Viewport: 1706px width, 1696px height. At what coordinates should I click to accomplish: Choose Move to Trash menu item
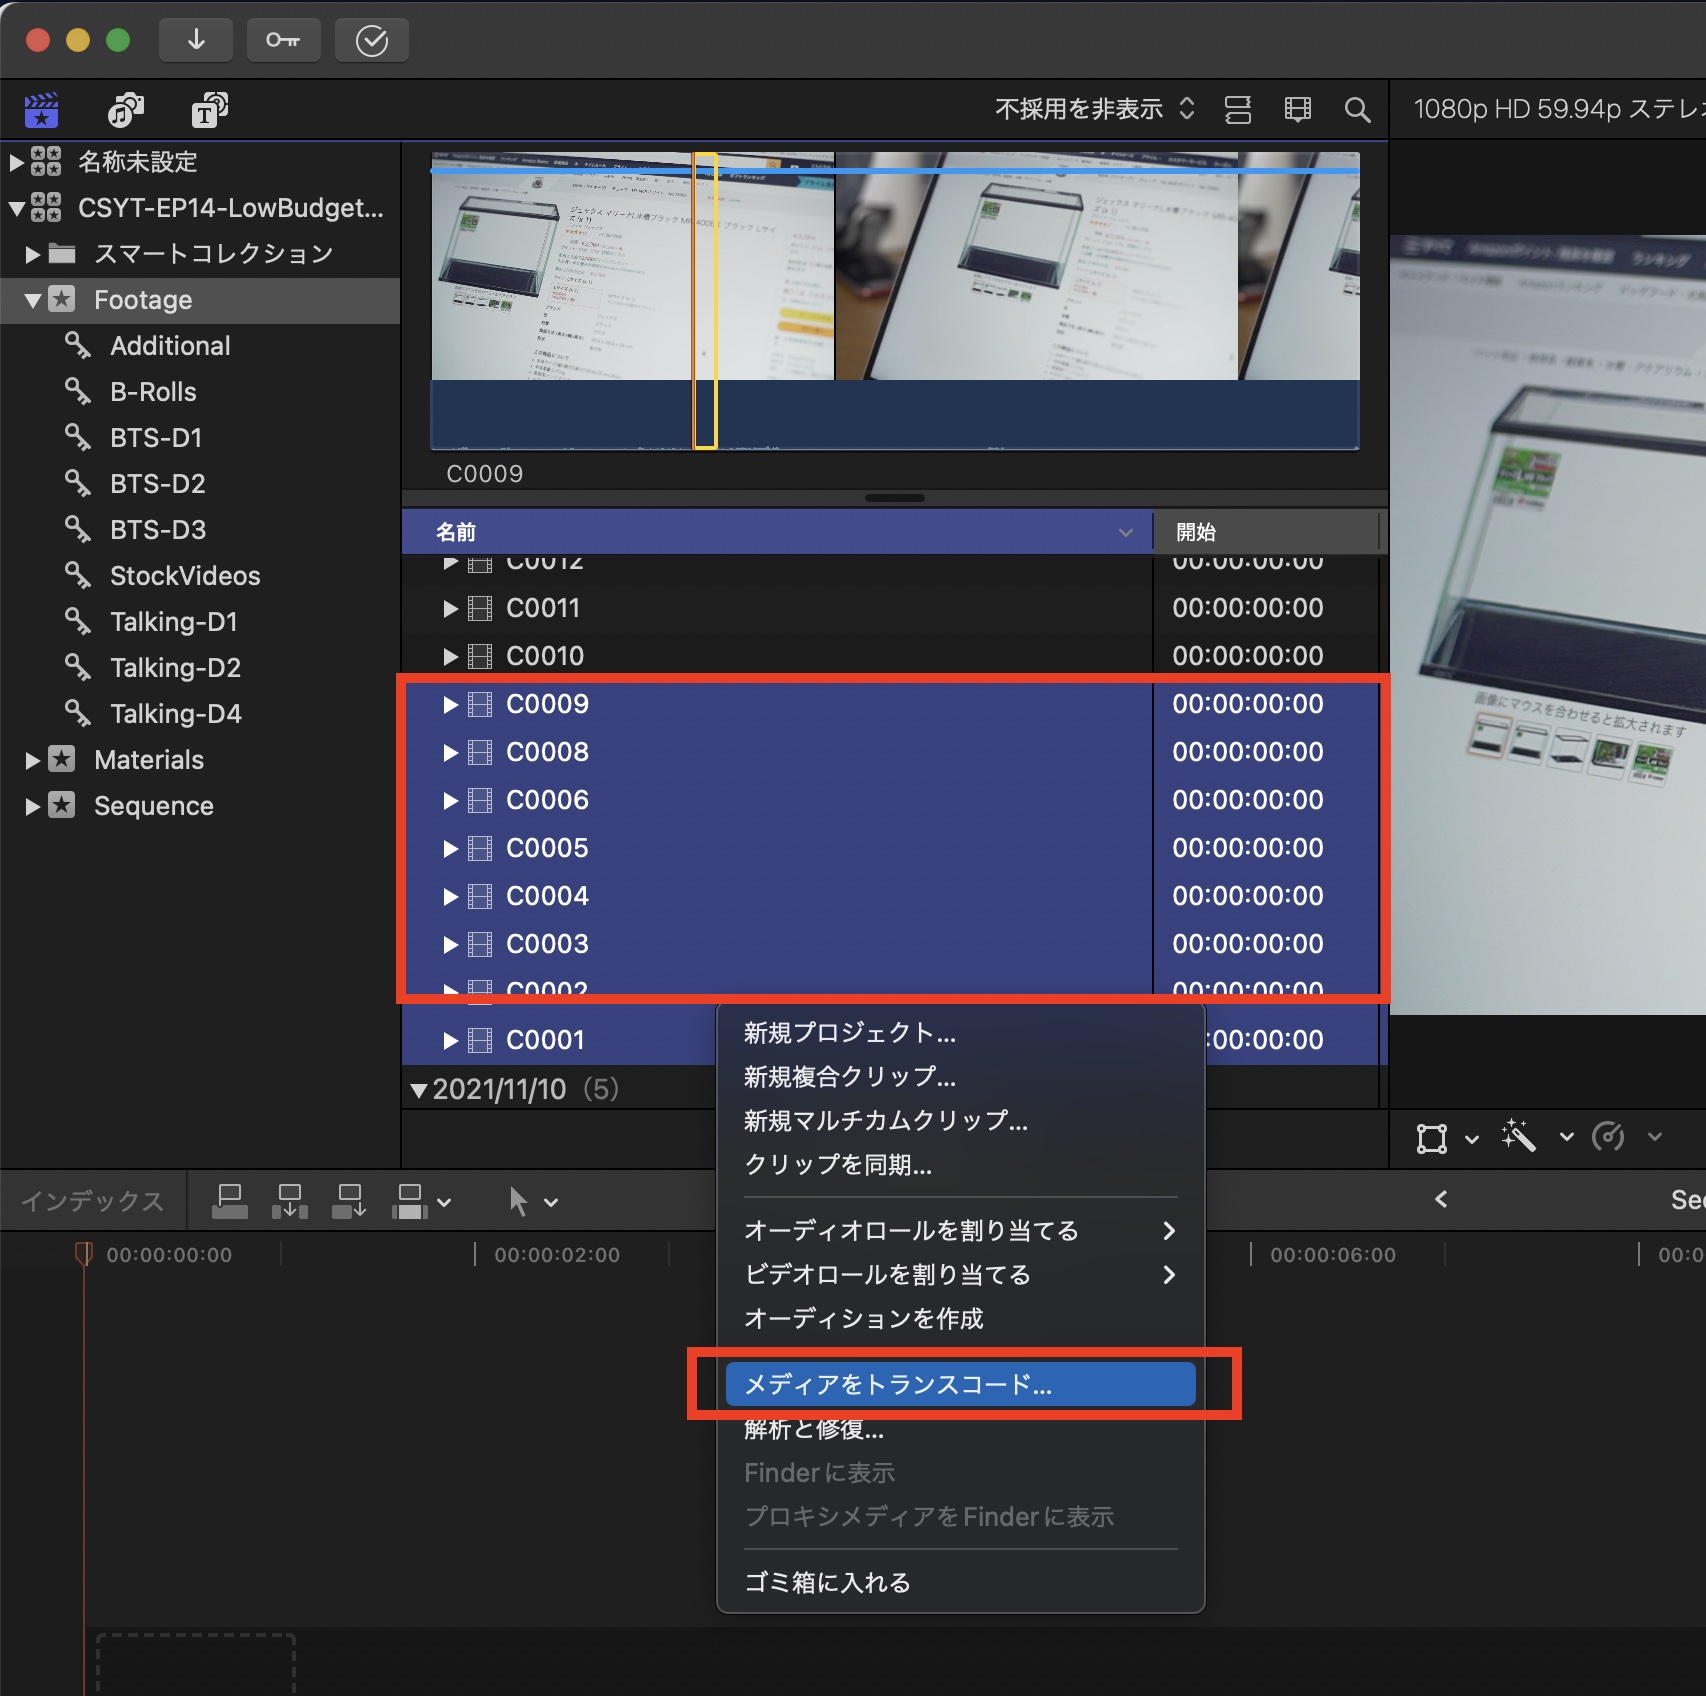pos(827,1582)
